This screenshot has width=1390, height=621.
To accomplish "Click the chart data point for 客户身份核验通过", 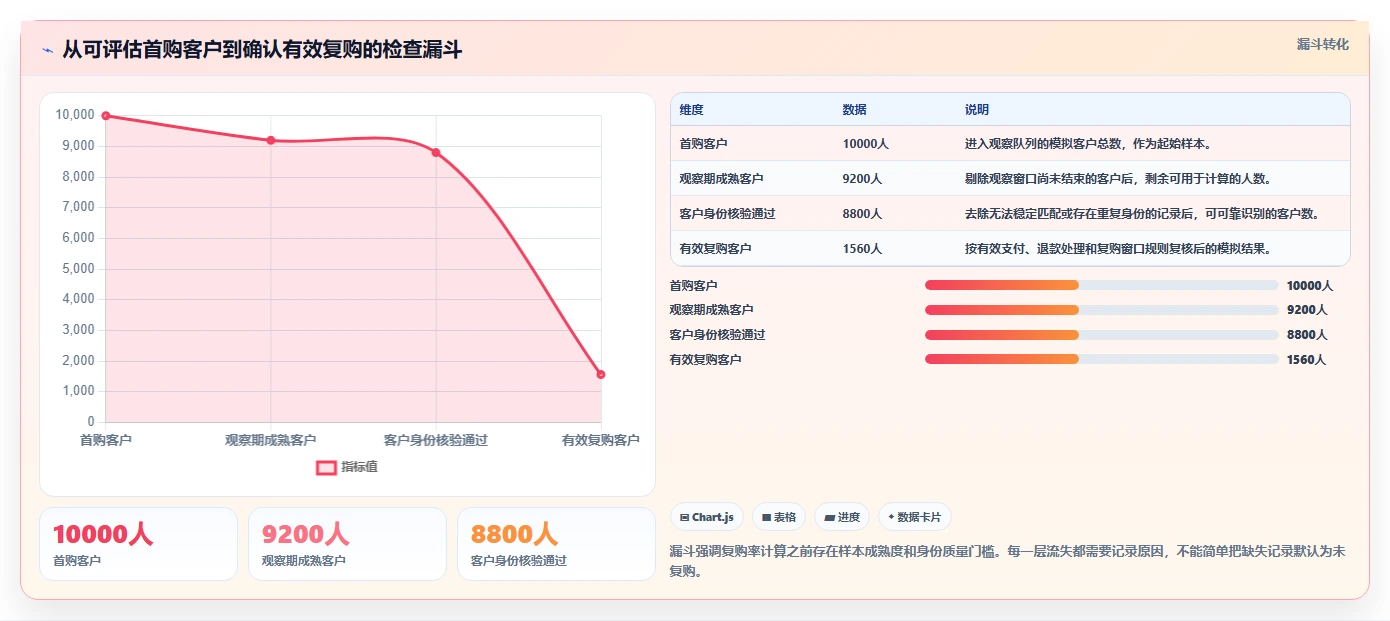I will pos(436,152).
